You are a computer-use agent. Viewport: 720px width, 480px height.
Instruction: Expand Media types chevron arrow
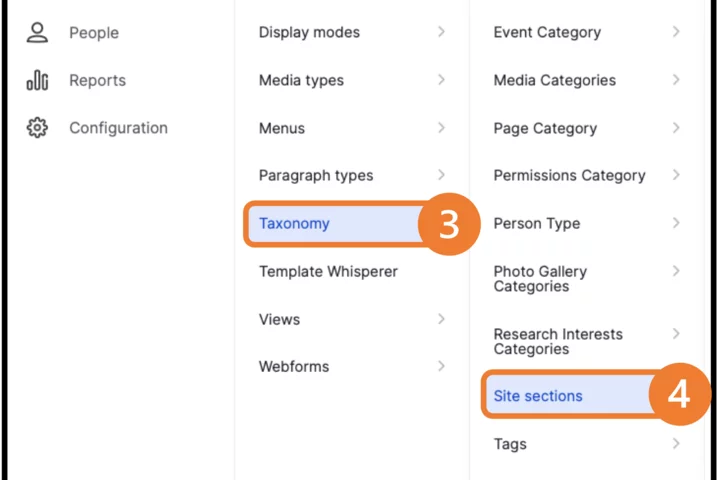pos(441,80)
